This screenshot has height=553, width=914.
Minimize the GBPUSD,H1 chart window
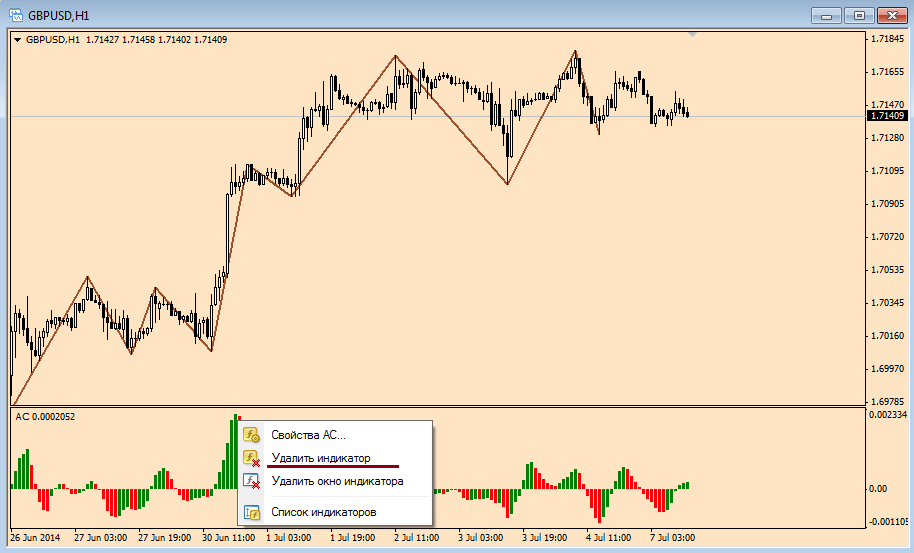point(826,16)
